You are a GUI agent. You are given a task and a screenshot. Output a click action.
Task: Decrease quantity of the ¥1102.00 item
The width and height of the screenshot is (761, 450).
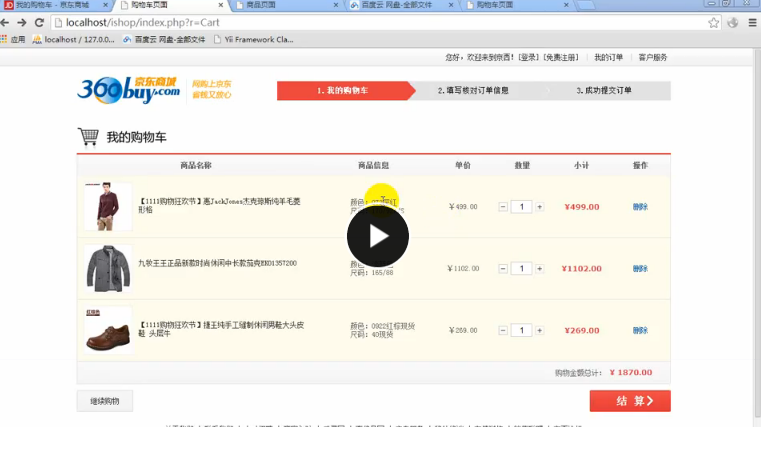(x=503, y=268)
